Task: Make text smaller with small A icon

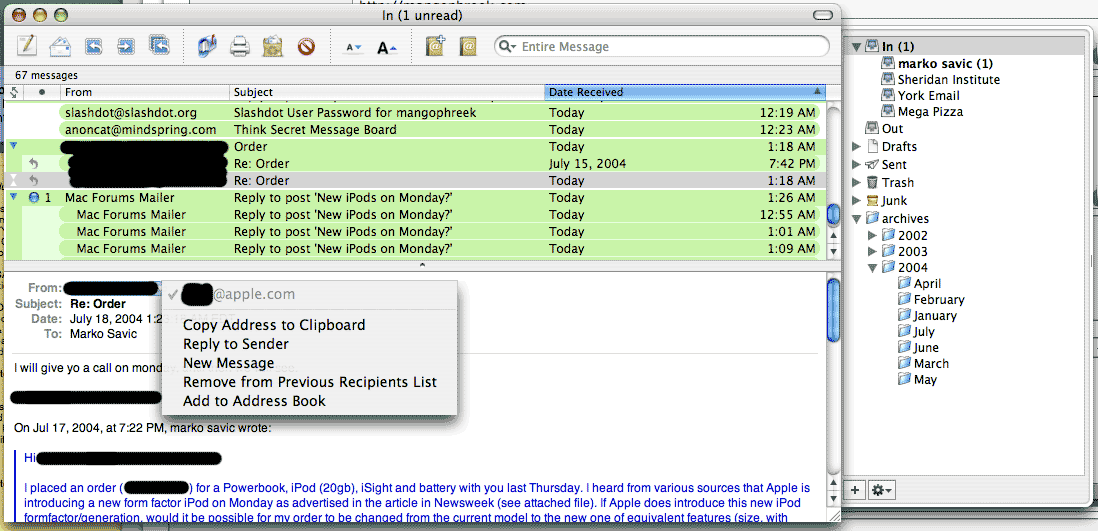Action: click(353, 48)
